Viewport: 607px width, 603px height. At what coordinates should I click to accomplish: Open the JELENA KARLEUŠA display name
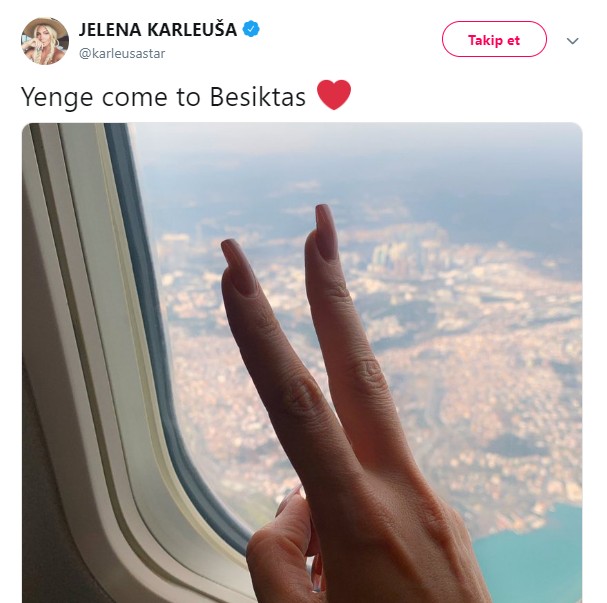coord(158,30)
